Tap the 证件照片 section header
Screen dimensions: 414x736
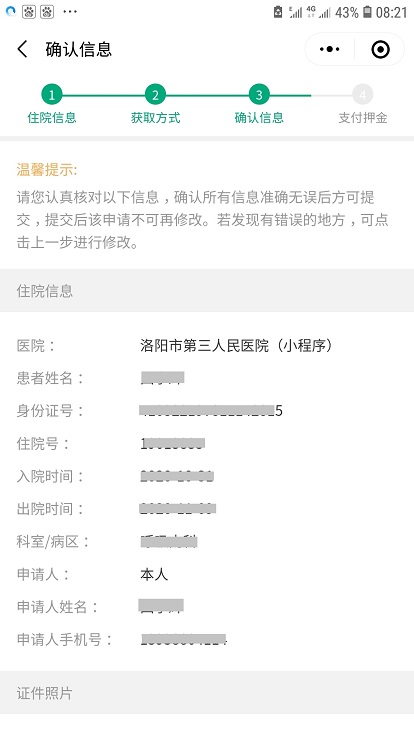pyautogui.click(x=207, y=693)
